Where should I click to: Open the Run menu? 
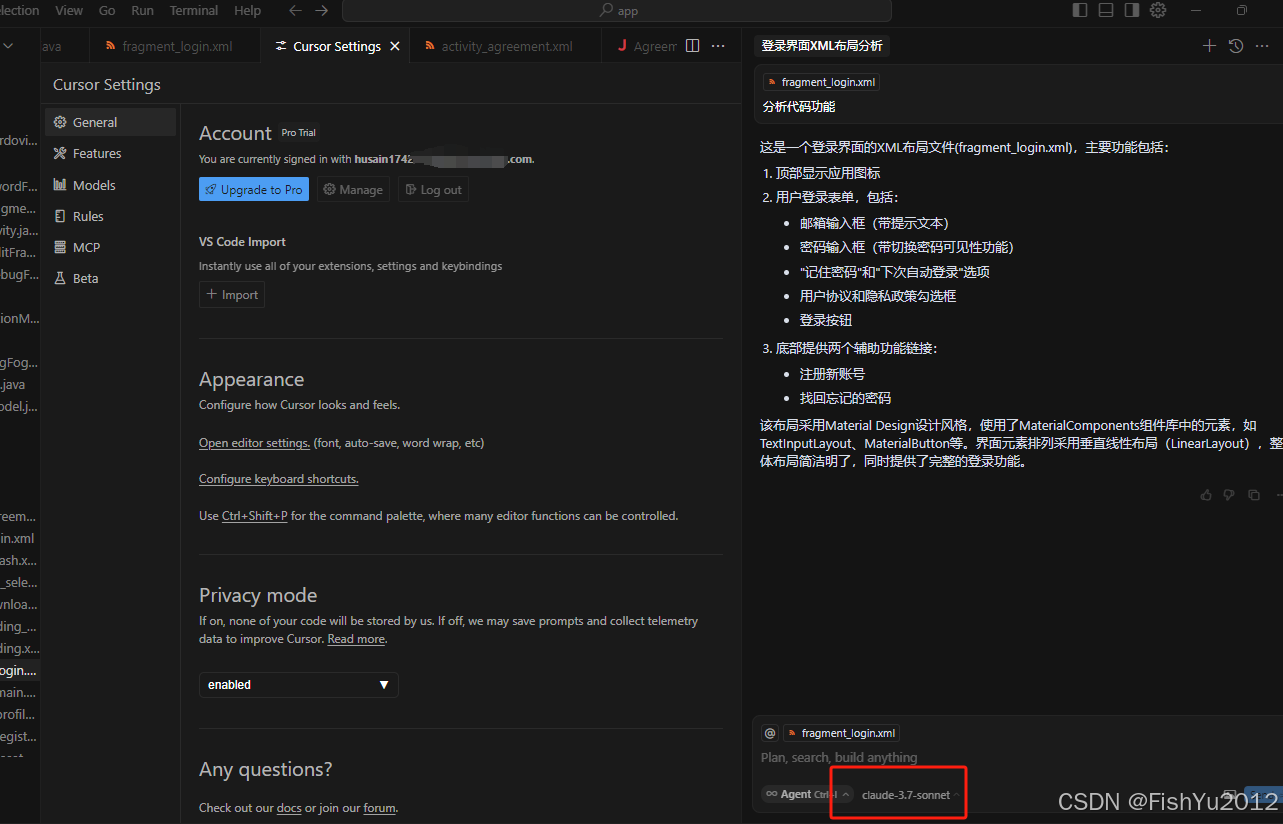[x=142, y=10]
